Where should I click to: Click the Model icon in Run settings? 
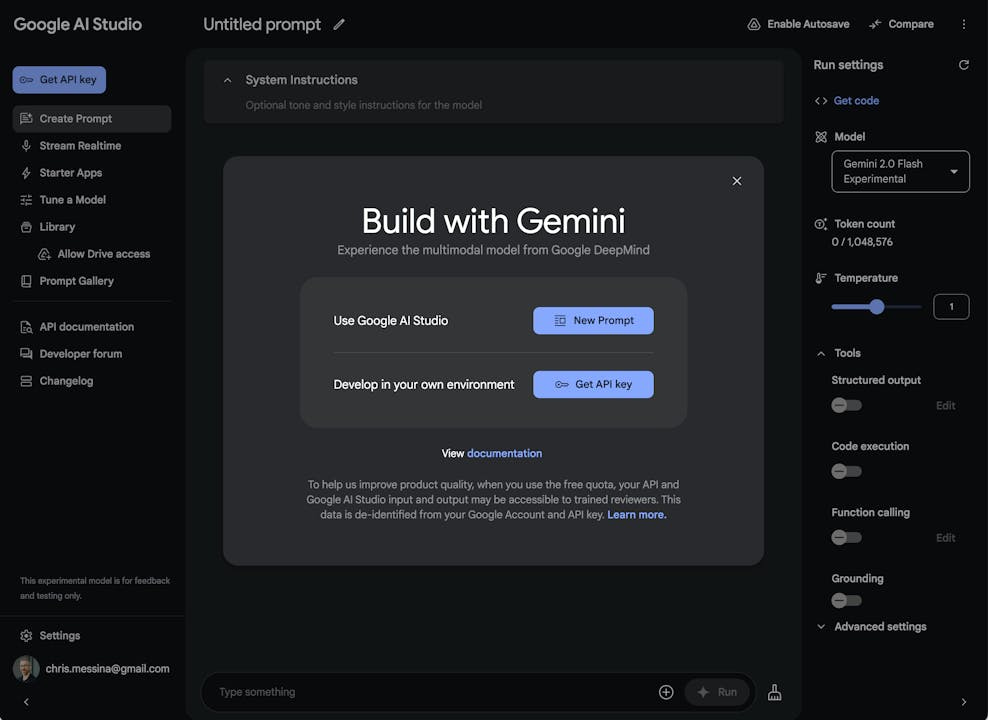pyautogui.click(x=820, y=137)
